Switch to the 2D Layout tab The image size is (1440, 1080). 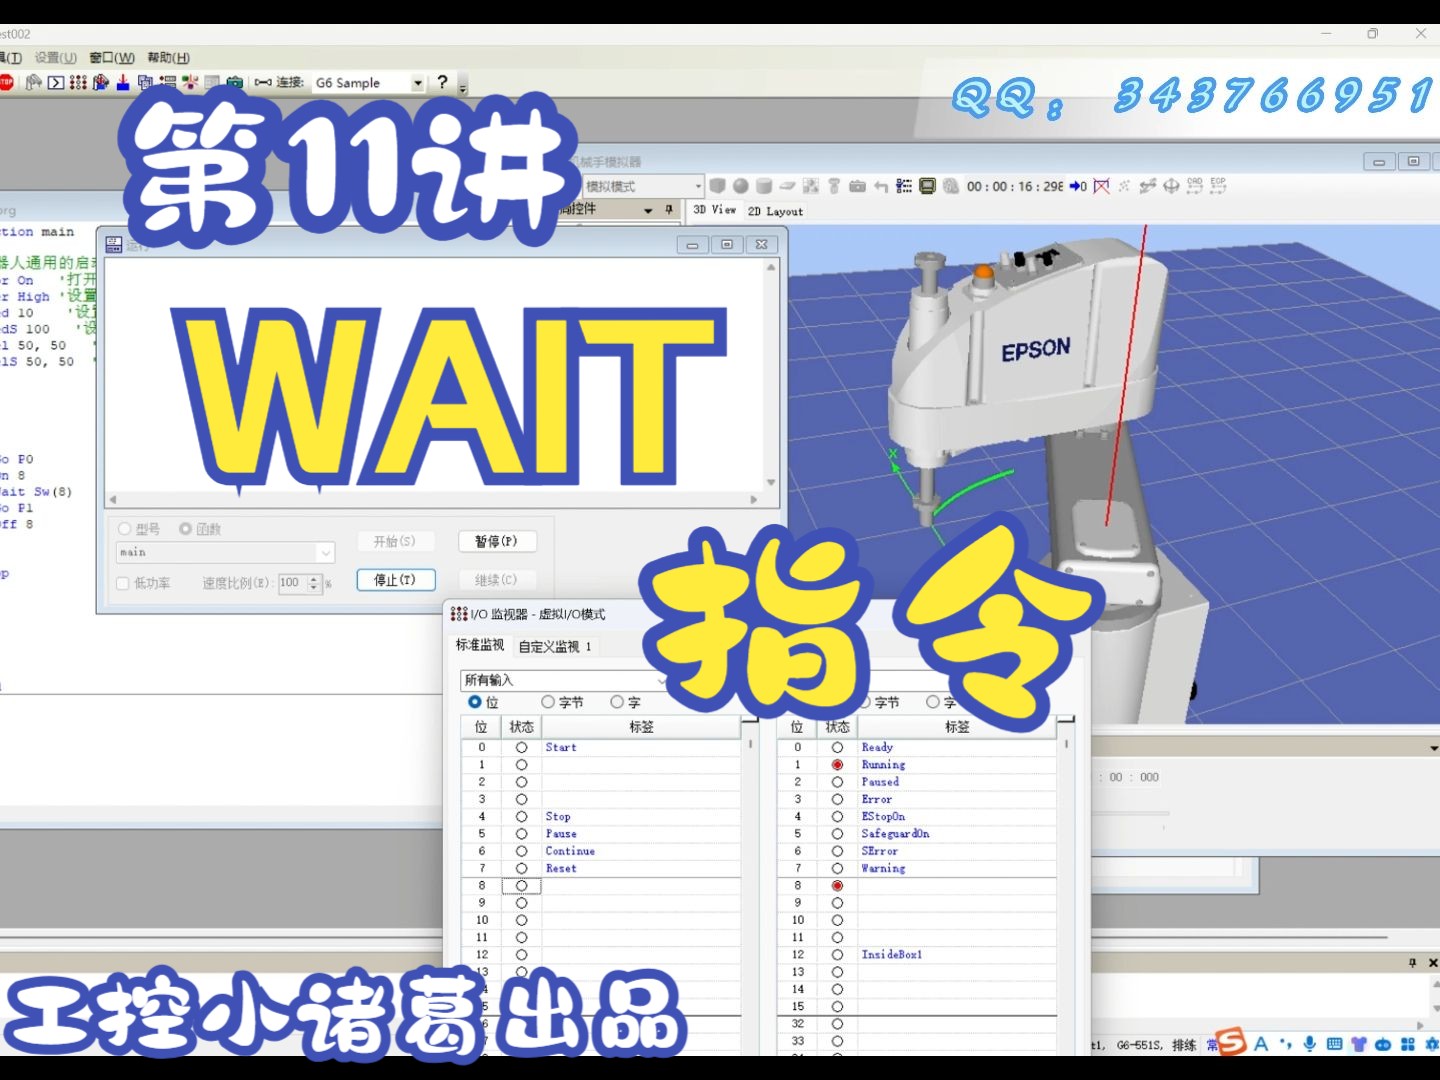(775, 211)
